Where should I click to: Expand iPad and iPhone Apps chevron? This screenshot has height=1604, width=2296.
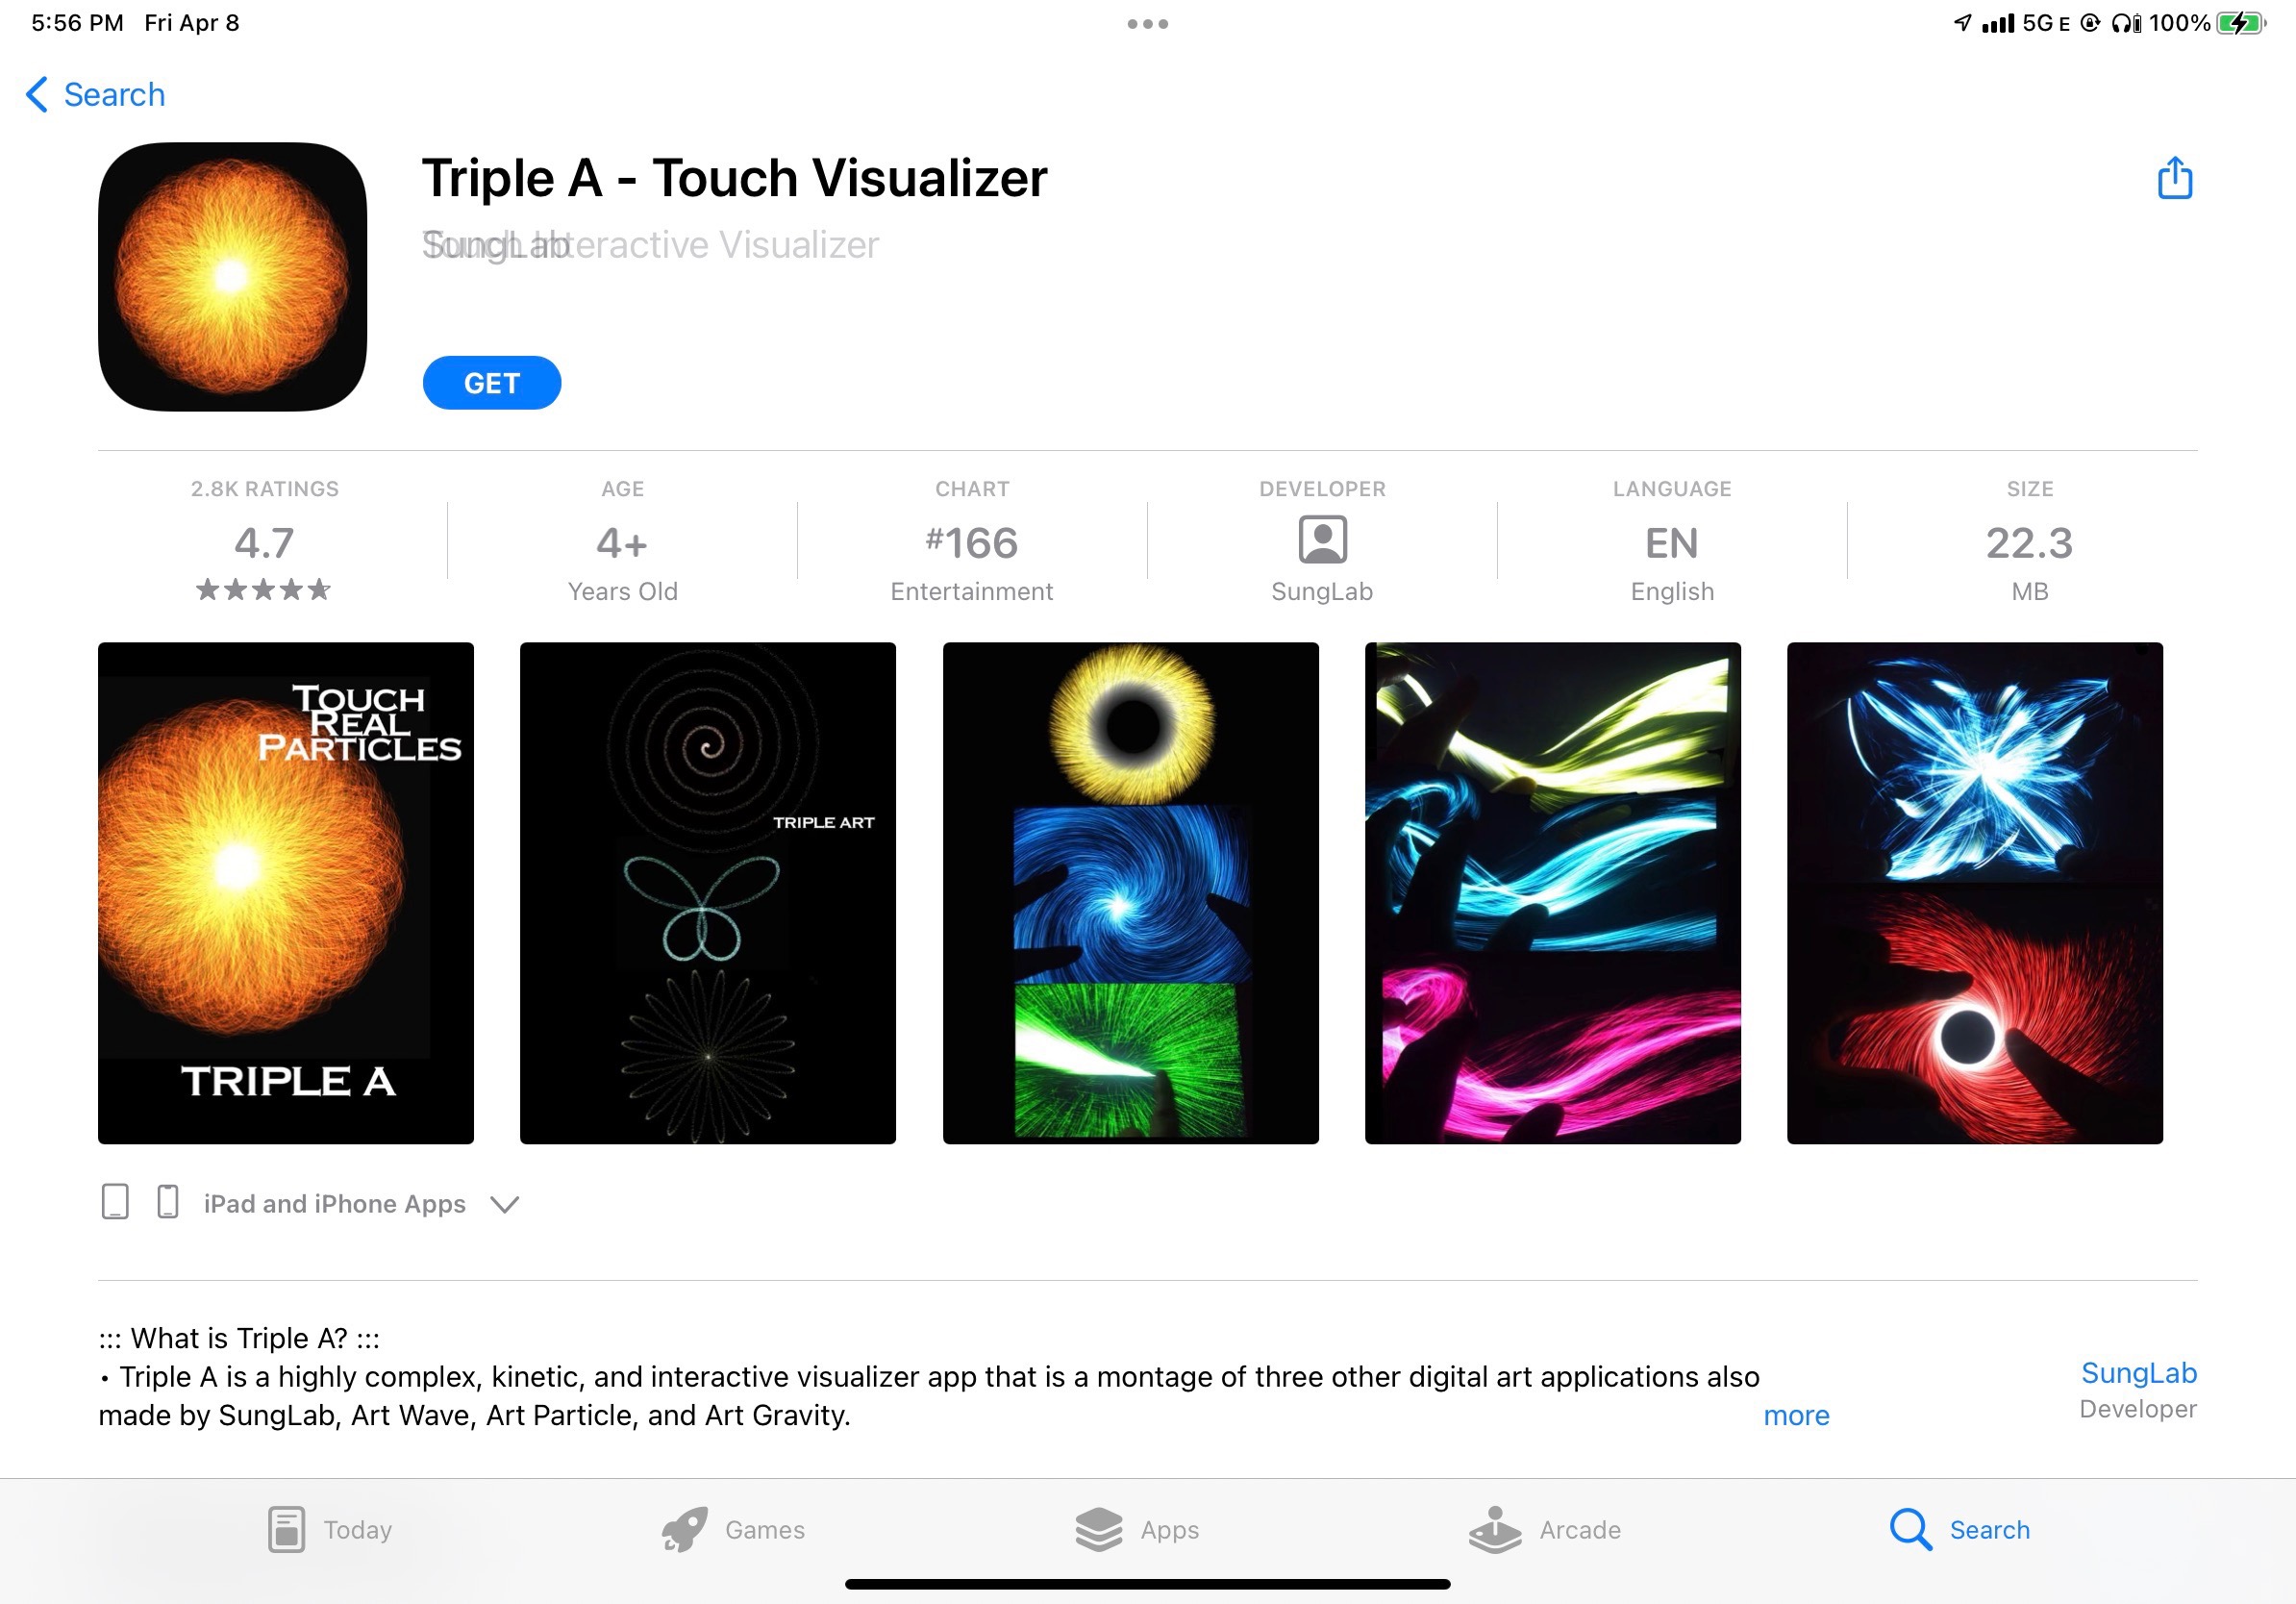pos(505,1204)
